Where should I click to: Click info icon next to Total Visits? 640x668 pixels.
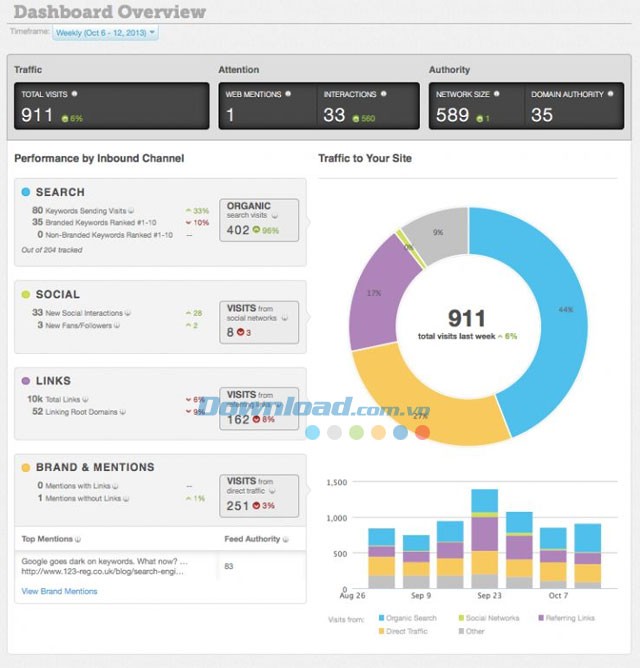(74, 94)
